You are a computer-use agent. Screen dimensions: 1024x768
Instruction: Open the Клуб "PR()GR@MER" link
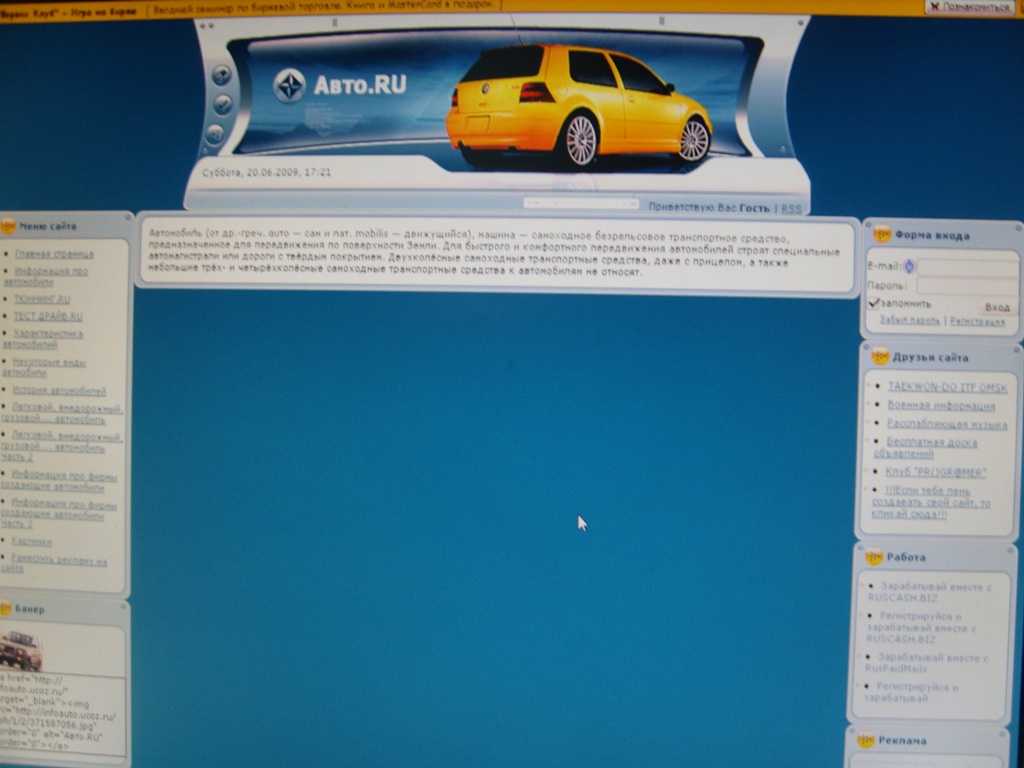click(936, 472)
